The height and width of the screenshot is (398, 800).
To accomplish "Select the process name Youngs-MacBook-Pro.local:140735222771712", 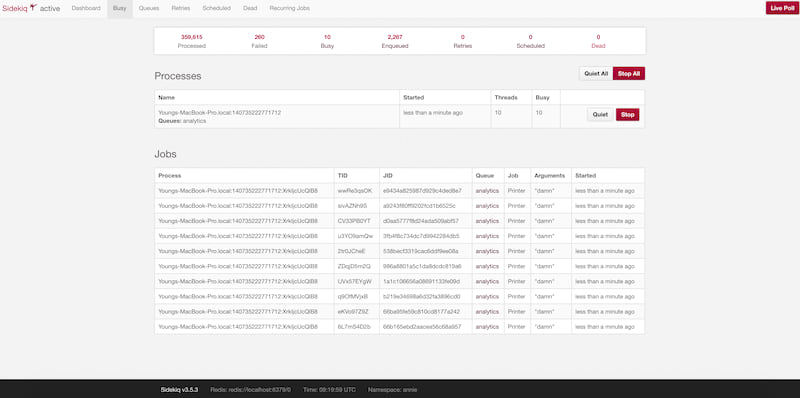I will (219, 112).
